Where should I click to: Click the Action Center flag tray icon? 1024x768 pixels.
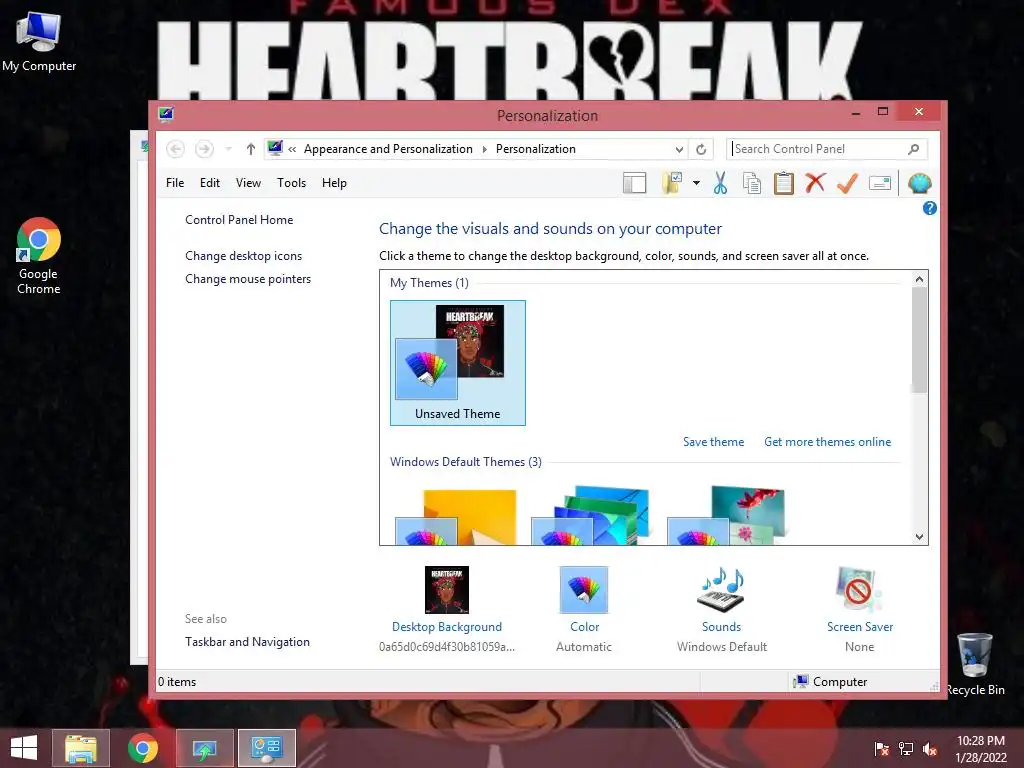[882, 749]
